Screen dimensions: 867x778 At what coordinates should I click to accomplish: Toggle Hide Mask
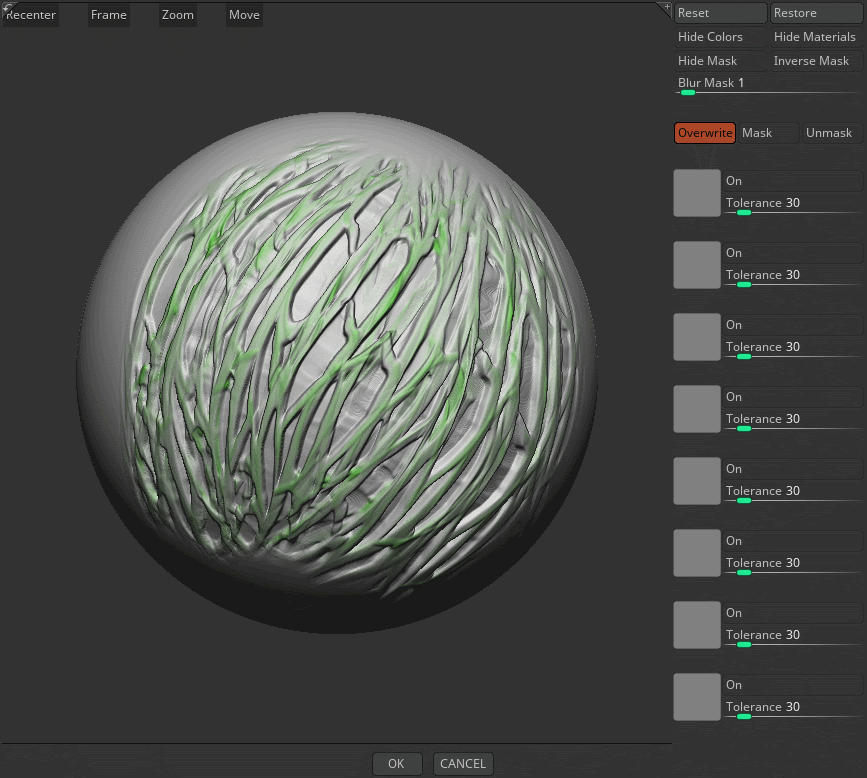tap(720, 61)
